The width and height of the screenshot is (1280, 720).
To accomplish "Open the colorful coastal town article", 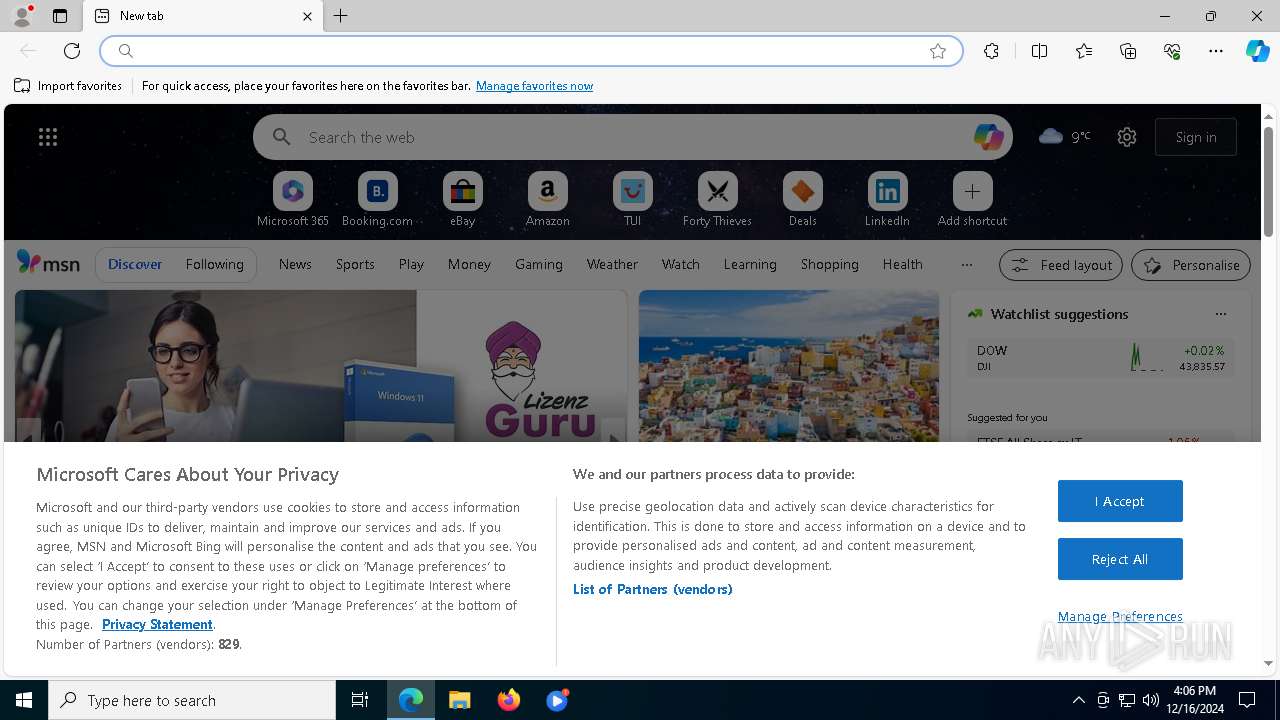I will click(x=789, y=366).
